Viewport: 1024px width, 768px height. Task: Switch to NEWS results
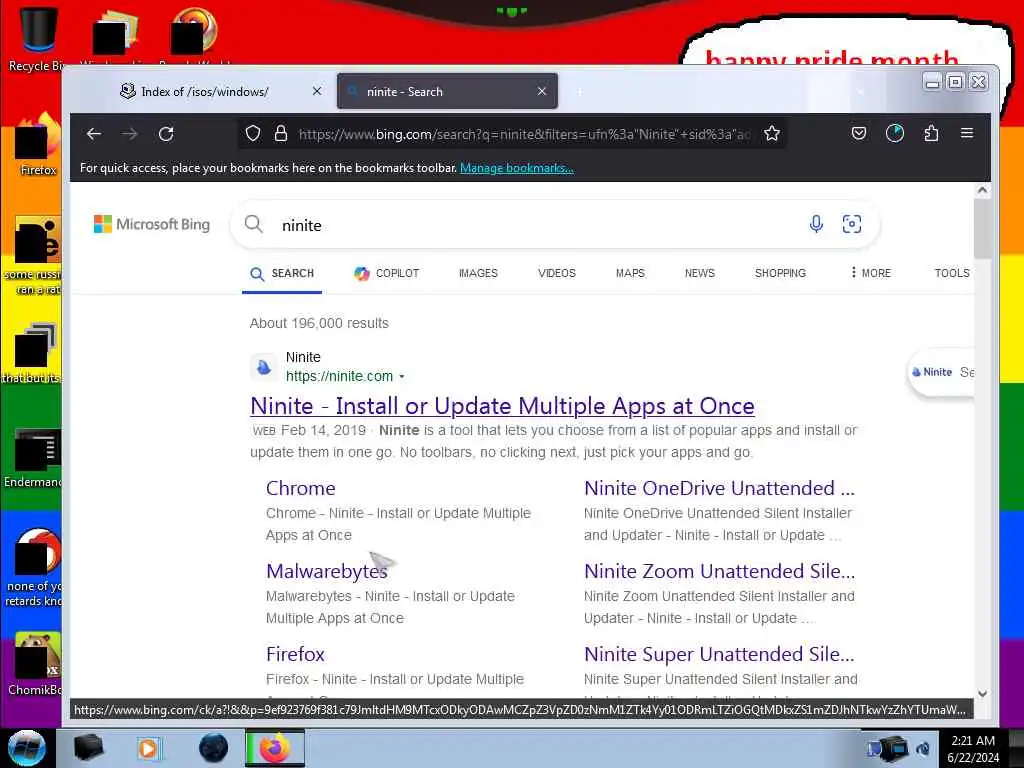coord(699,273)
